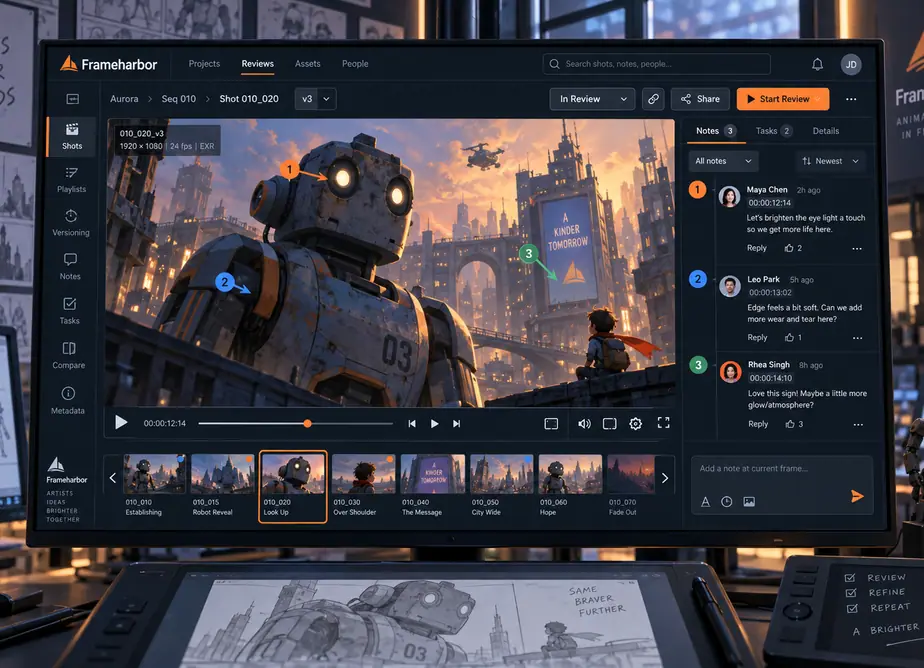924x668 pixels.
Task: Open the Assets top menu item
Action: (308, 64)
